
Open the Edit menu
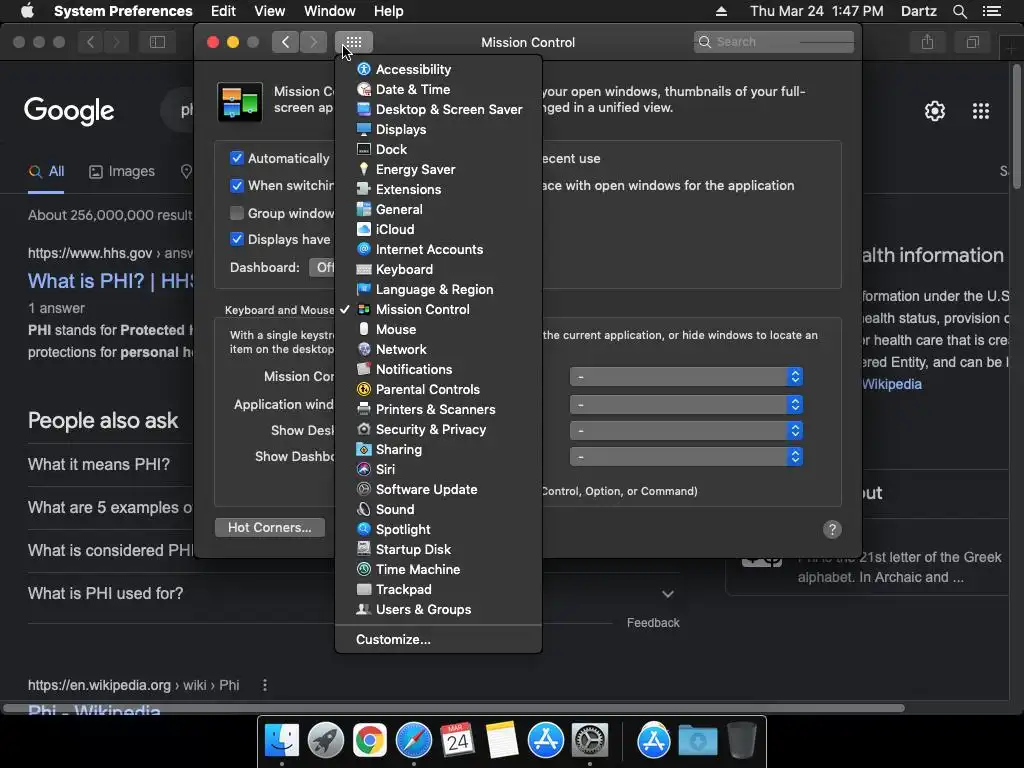coord(223,11)
